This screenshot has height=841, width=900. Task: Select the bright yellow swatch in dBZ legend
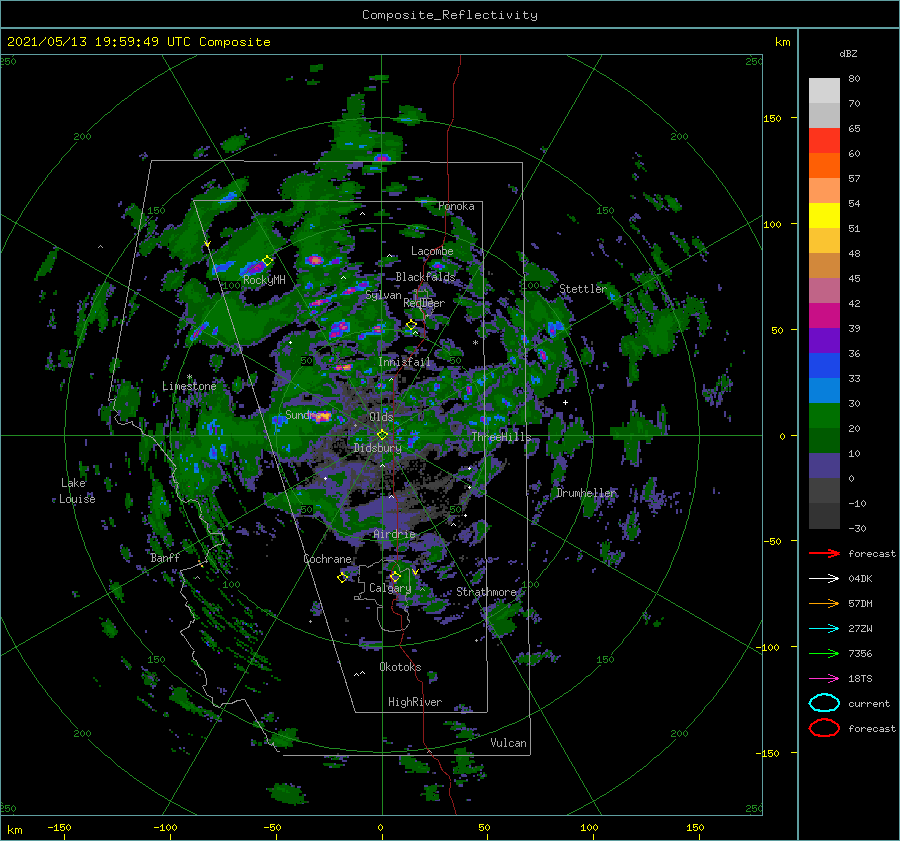pos(824,215)
